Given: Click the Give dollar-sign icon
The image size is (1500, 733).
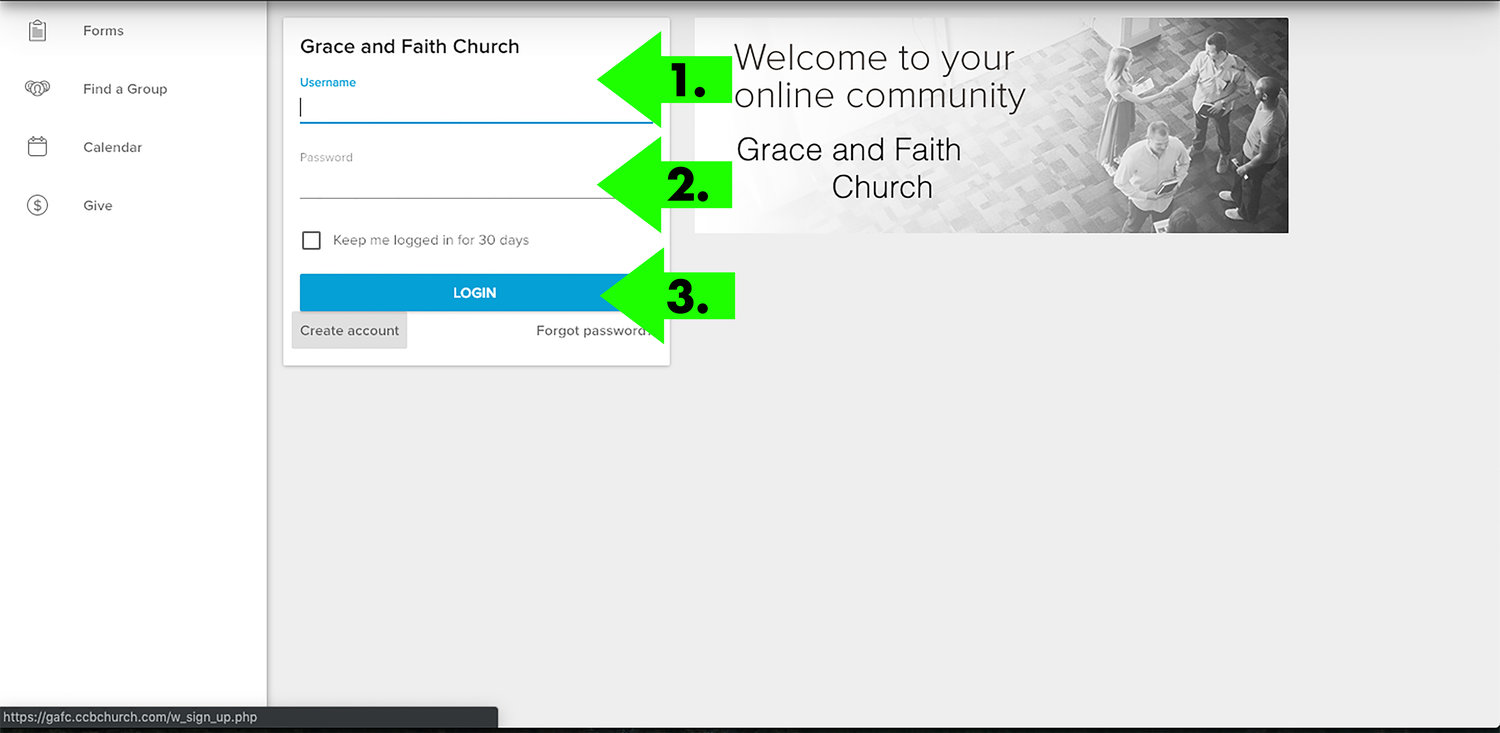Looking at the screenshot, I should click(x=37, y=205).
